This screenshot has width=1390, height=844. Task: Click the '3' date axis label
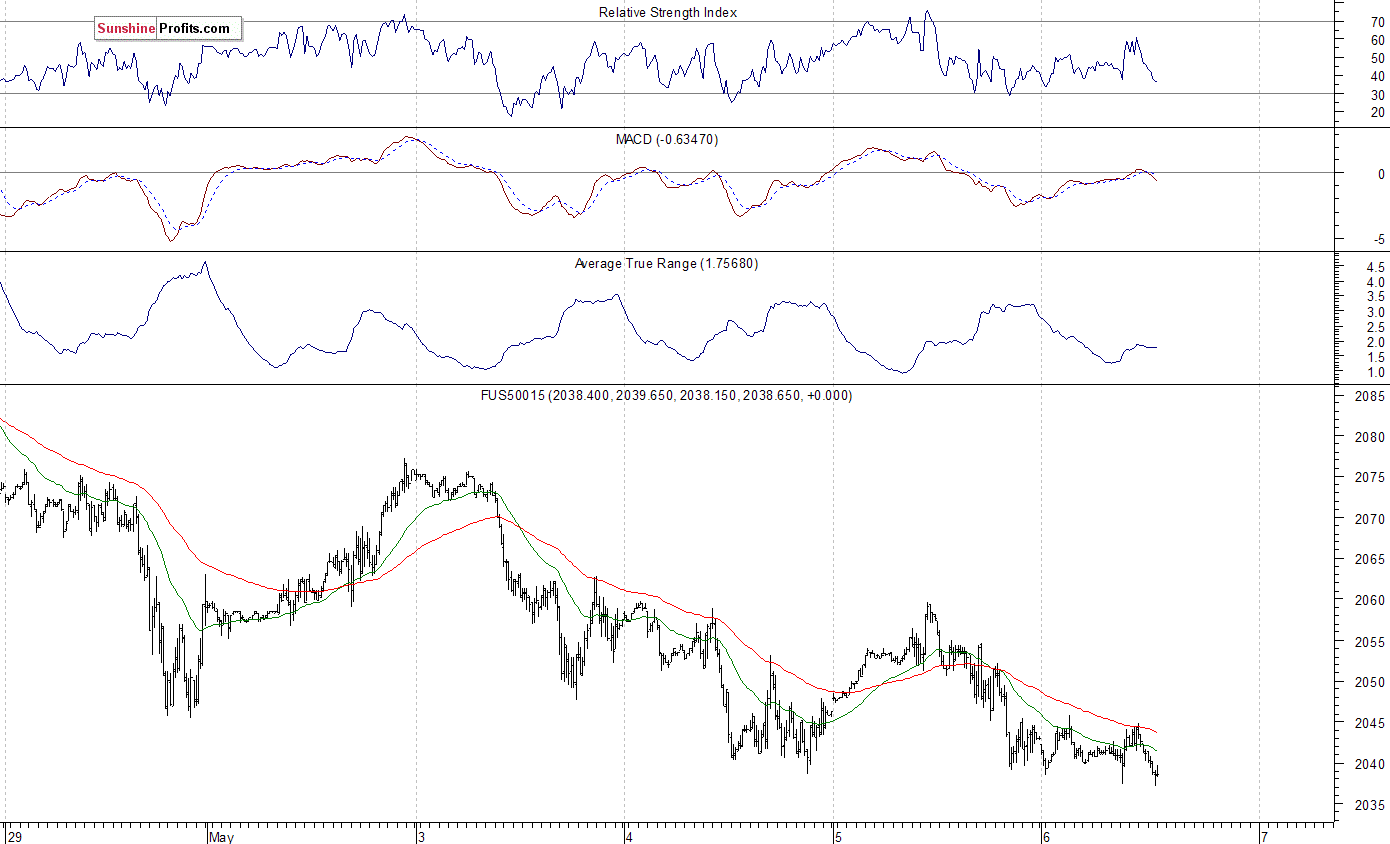point(422,836)
